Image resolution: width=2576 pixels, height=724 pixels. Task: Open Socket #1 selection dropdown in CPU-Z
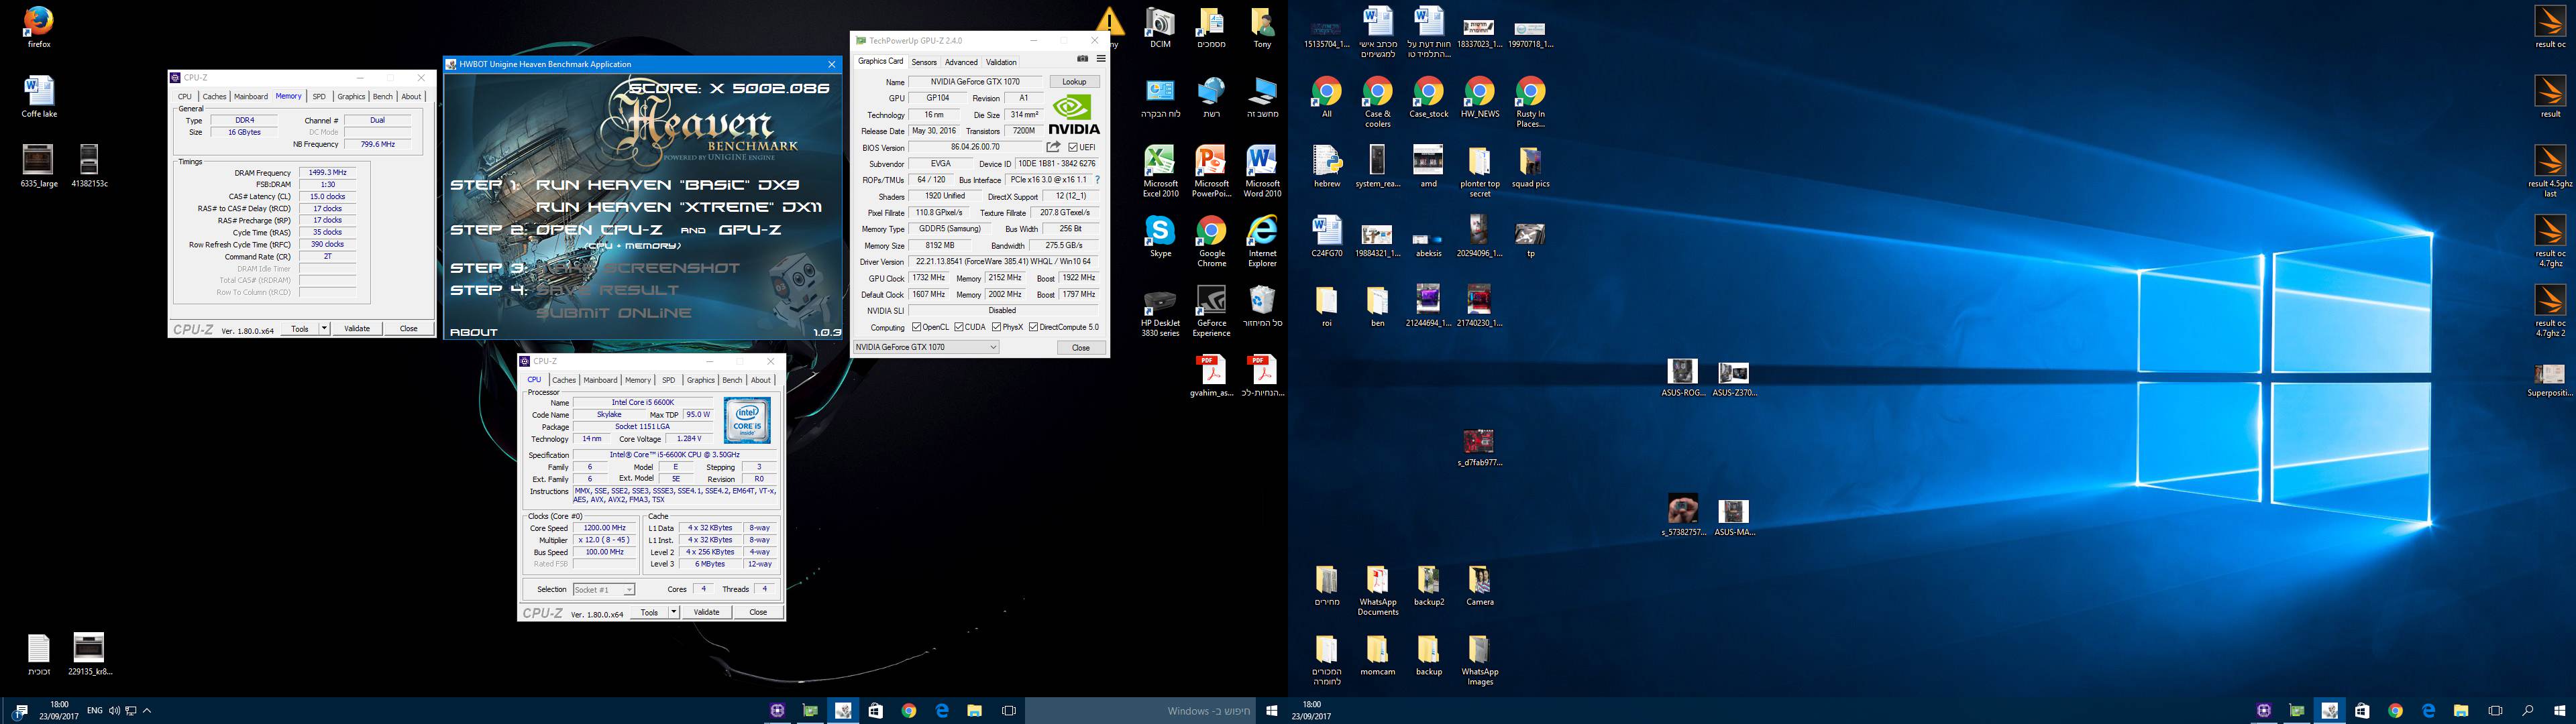tap(604, 589)
